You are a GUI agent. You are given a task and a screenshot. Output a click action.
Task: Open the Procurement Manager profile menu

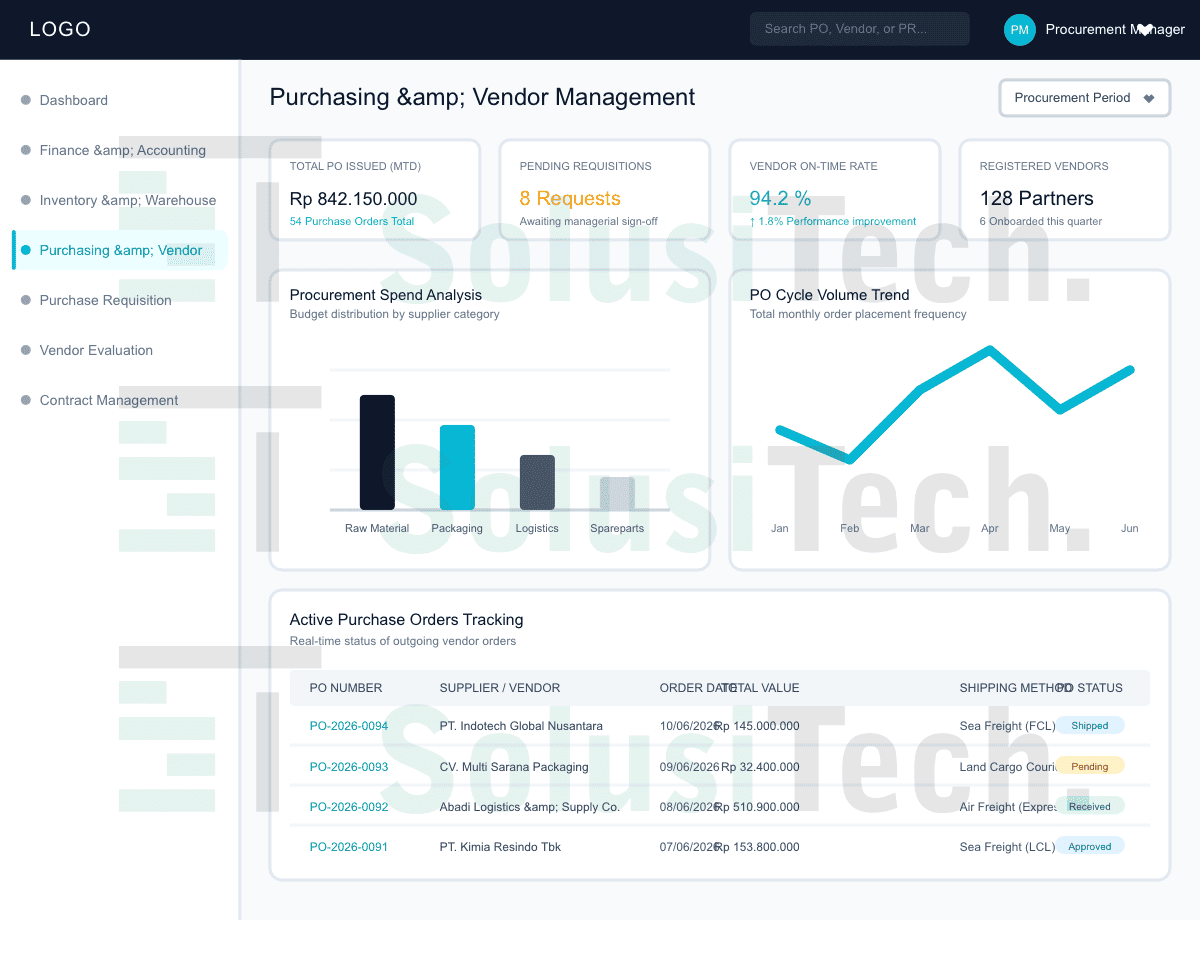[x=1115, y=30]
